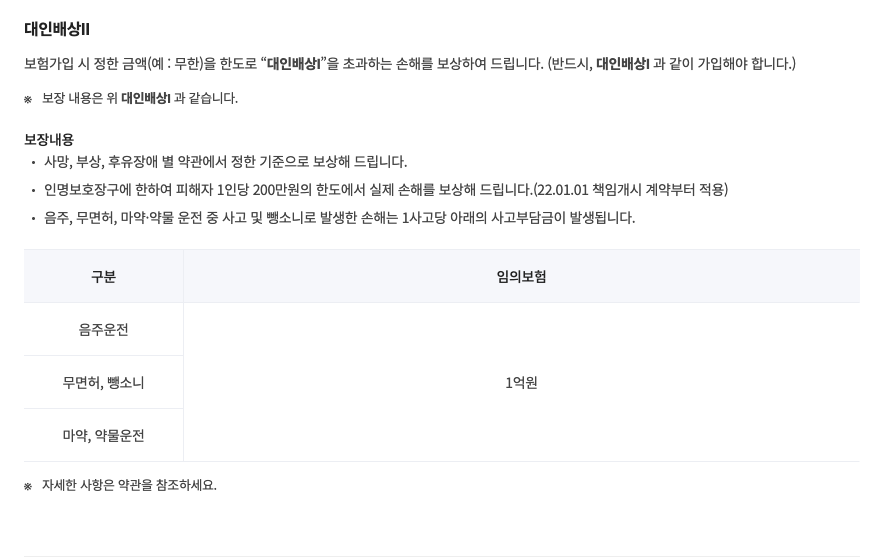
Task: Select the 음주운전 row cell
Action: tap(104, 329)
